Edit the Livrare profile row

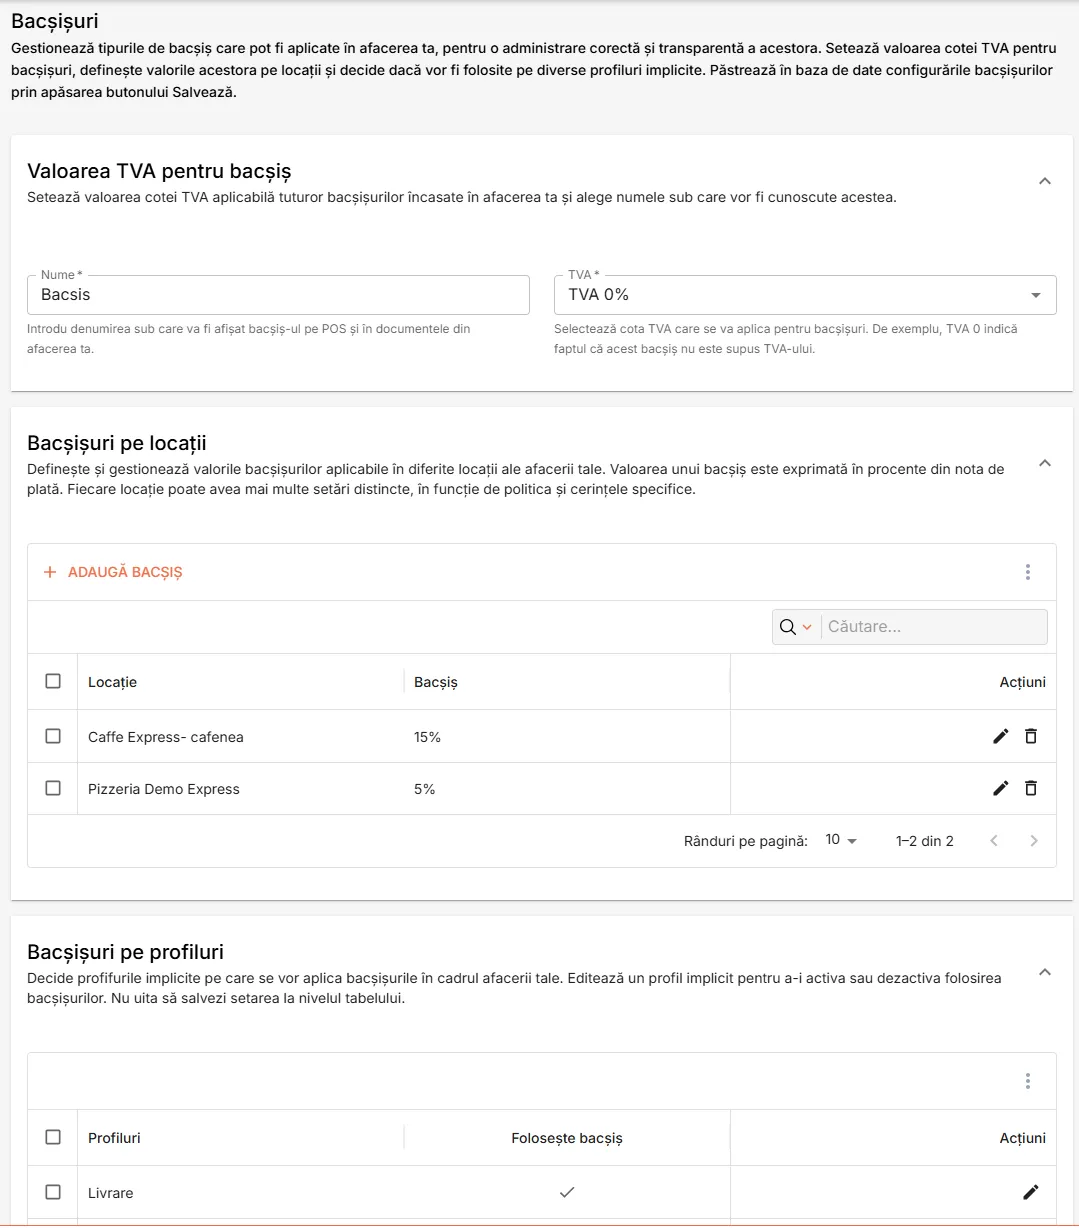(1031, 1192)
